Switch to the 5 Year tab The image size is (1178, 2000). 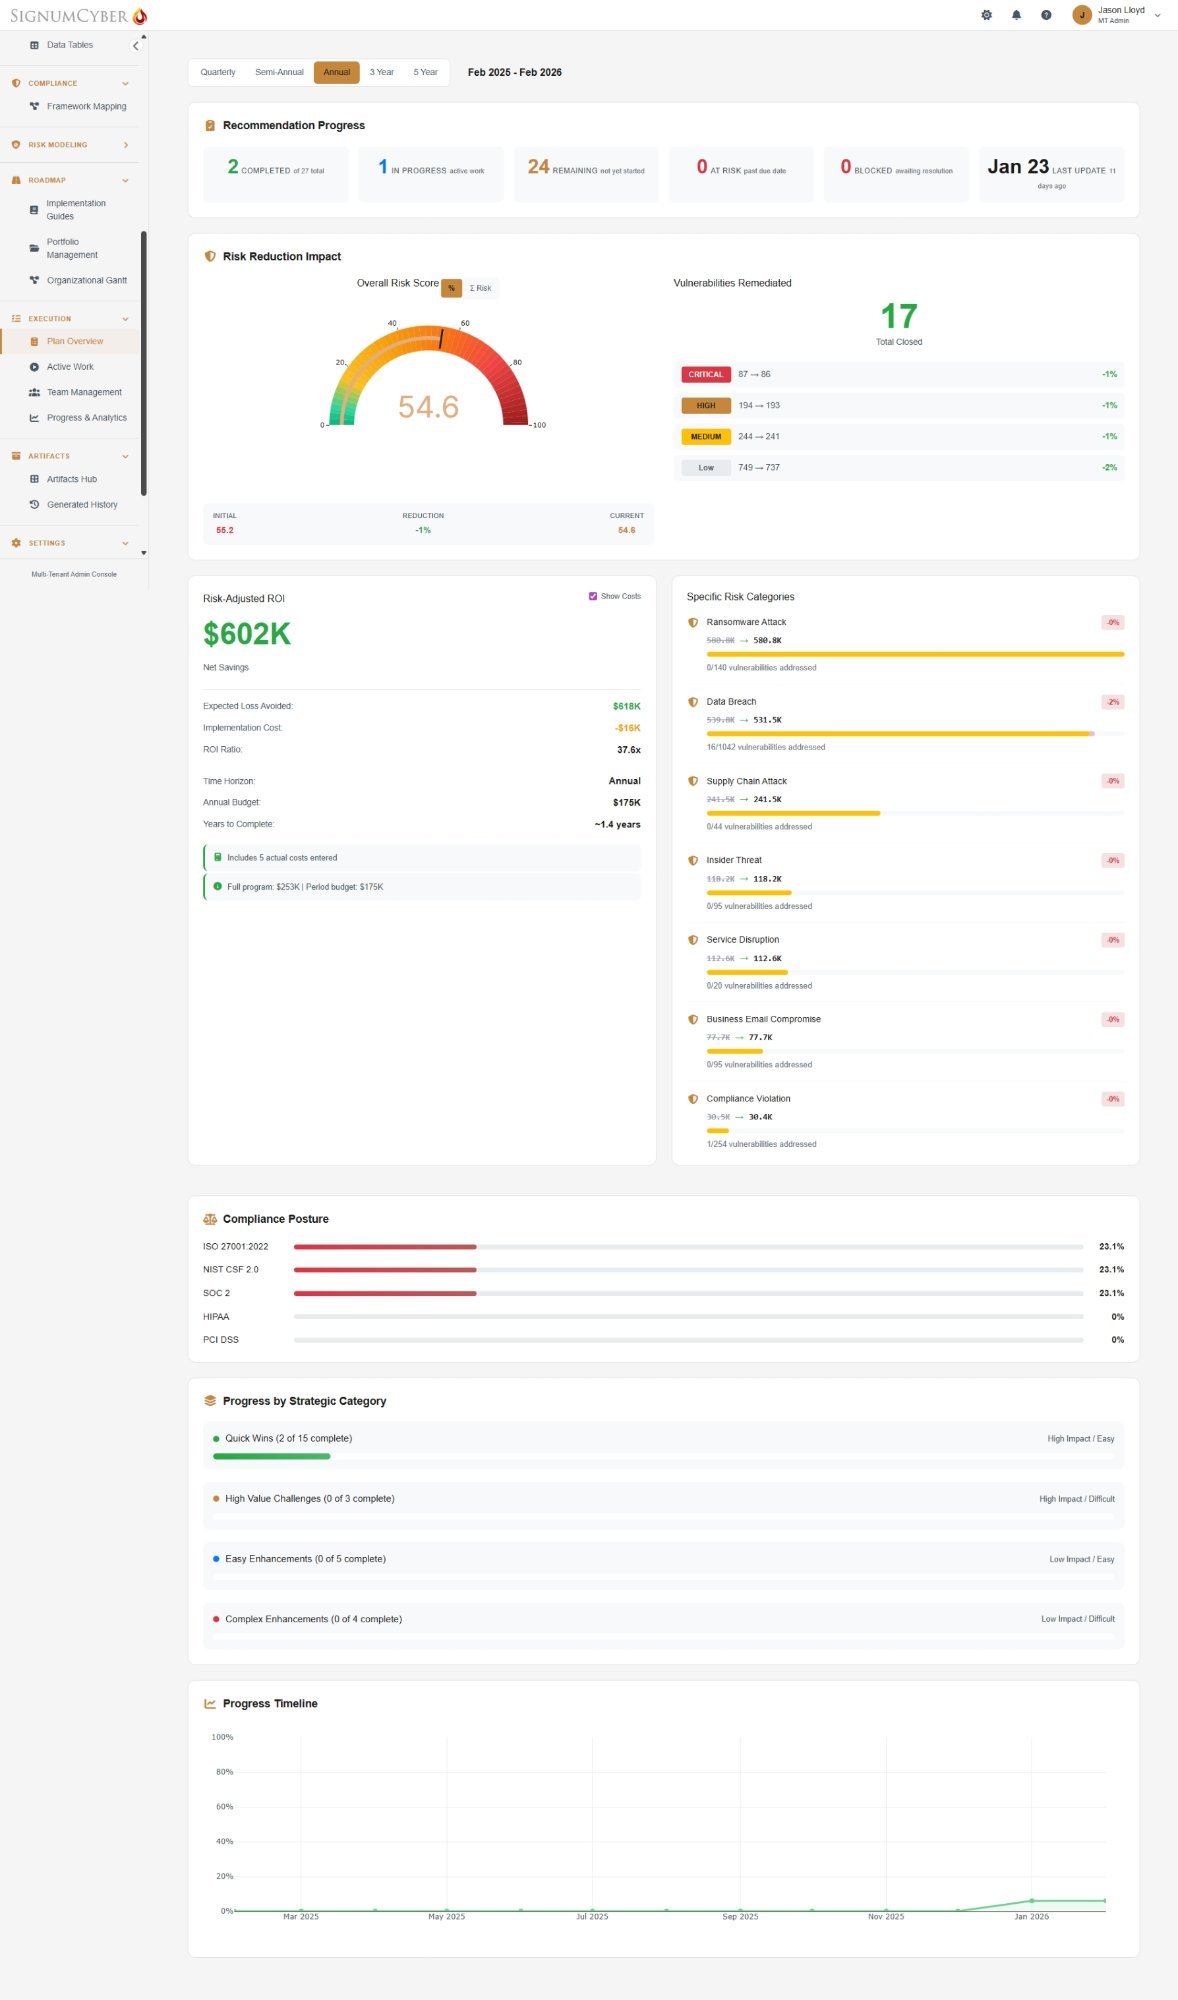tap(425, 72)
